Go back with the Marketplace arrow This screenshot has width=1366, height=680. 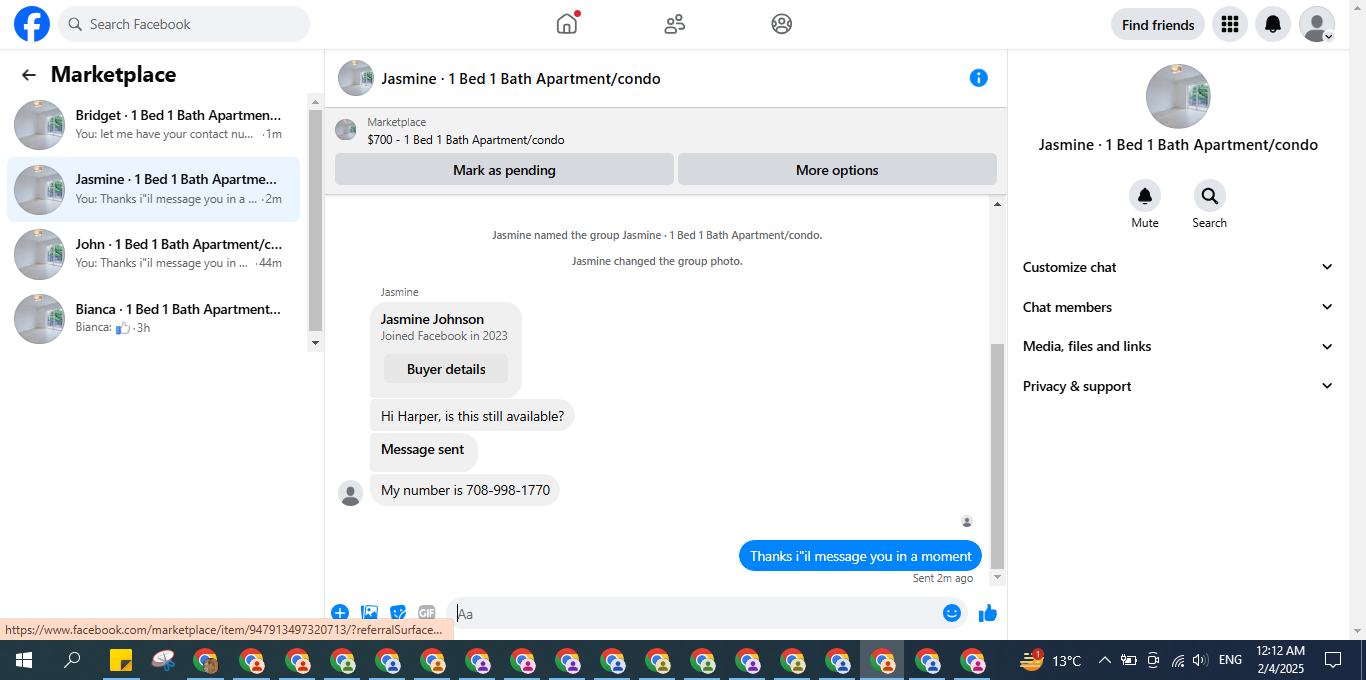29,75
